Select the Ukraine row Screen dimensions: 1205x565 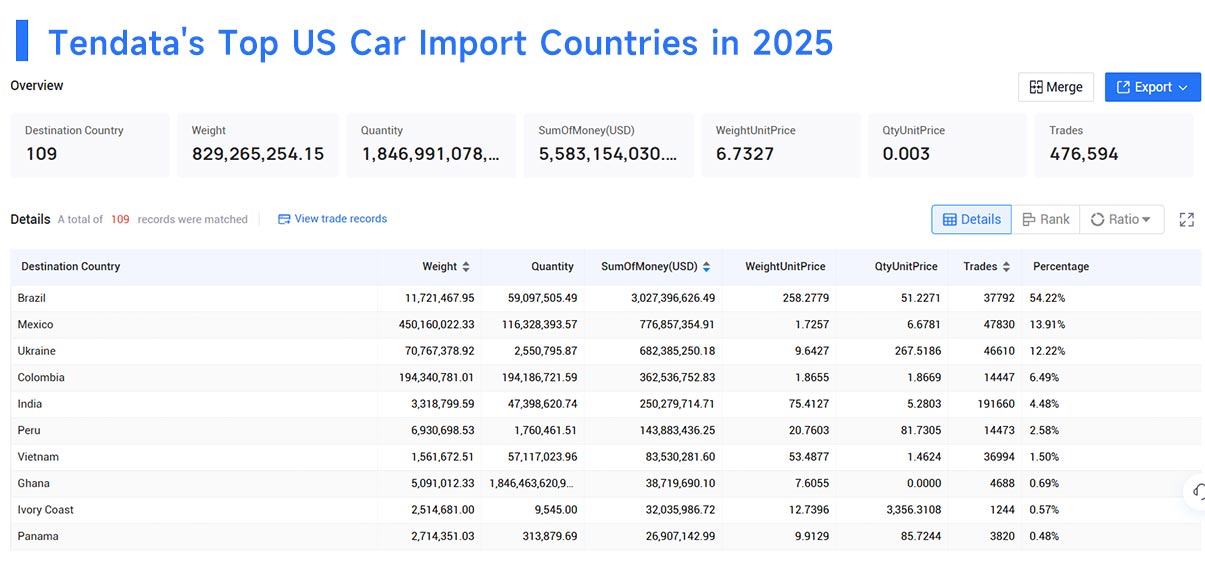point(606,351)
